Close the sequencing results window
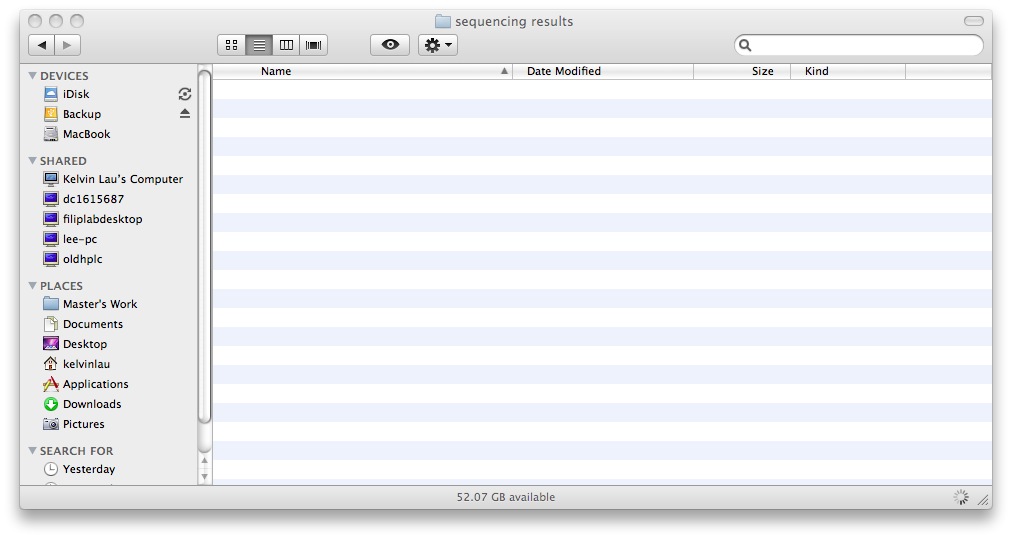The image size is (1012, 539). pos(35,21)
